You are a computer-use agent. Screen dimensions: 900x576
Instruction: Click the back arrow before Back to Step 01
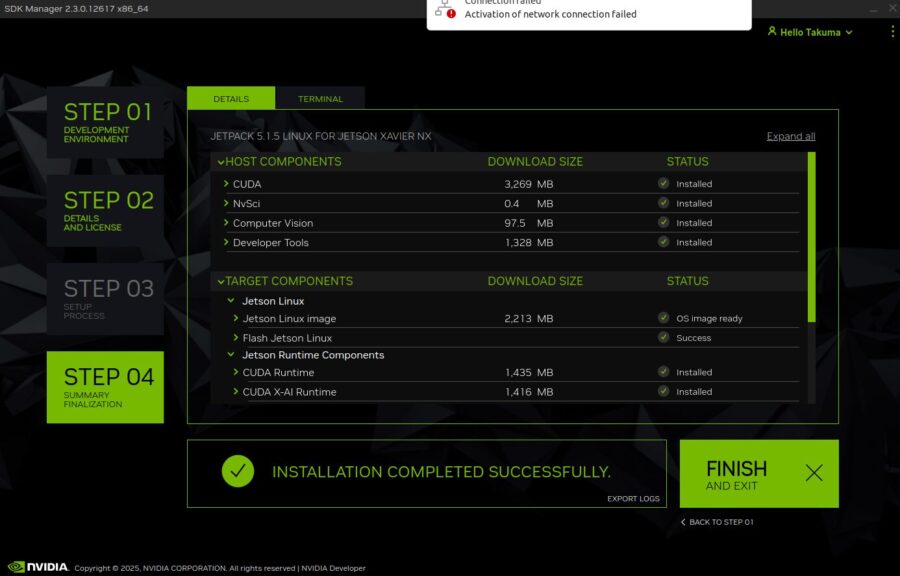pyautogui.click(x=683, y=522)
